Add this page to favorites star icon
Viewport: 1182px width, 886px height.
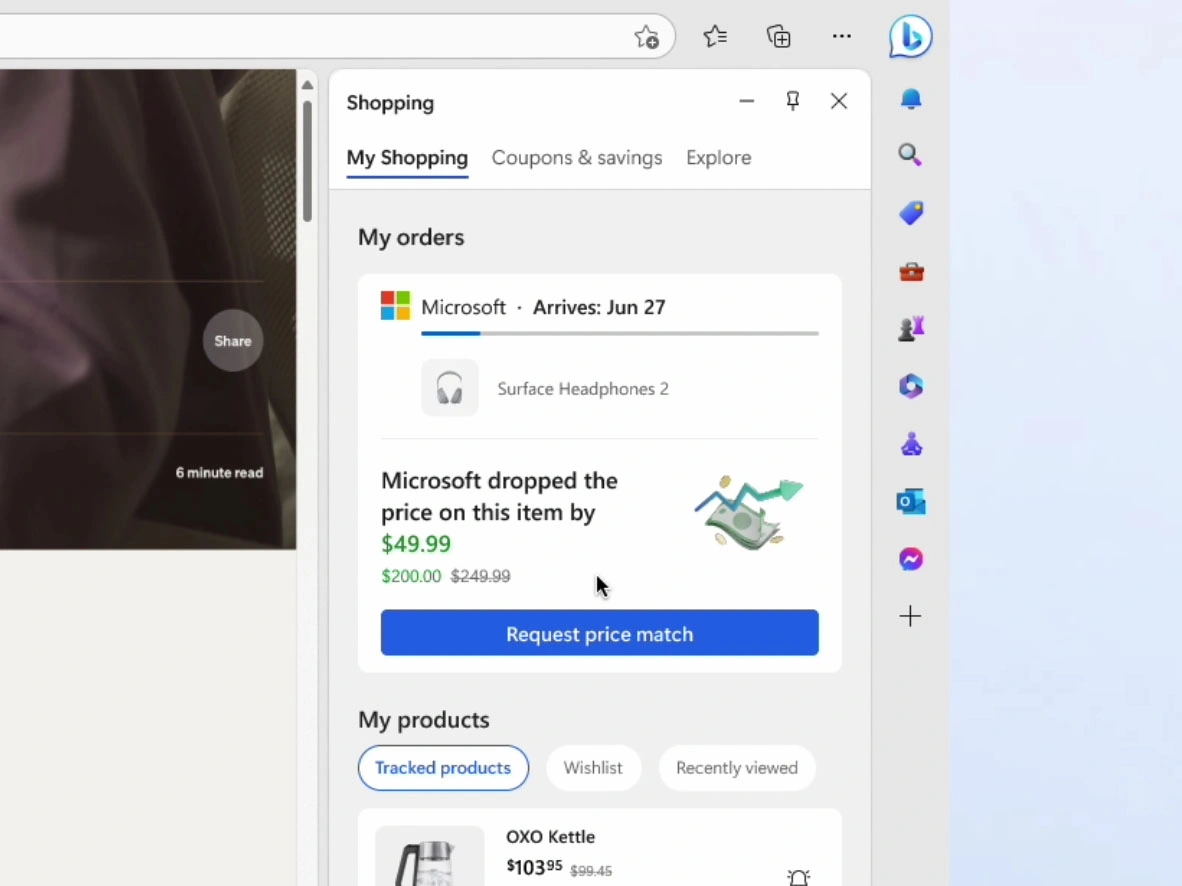[x=646, y=36]
